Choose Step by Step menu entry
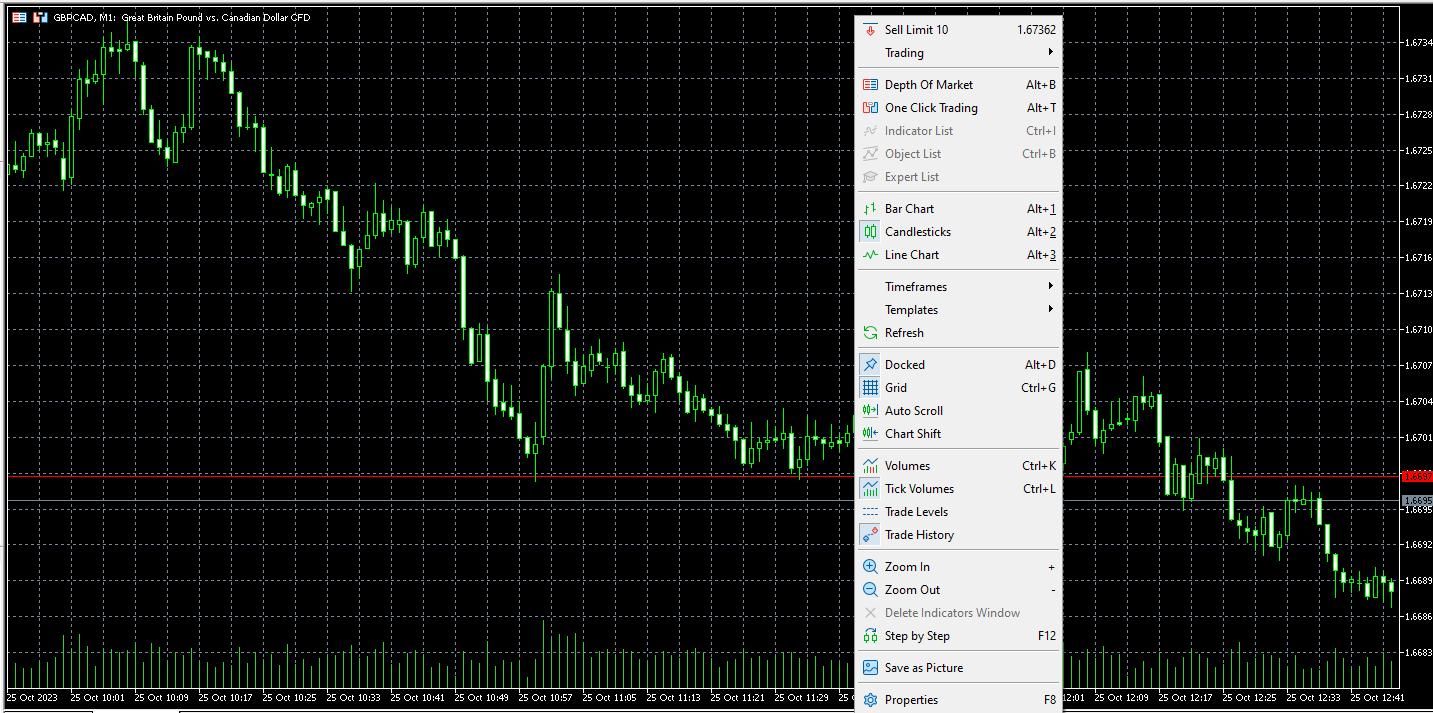 pos(917,636)
